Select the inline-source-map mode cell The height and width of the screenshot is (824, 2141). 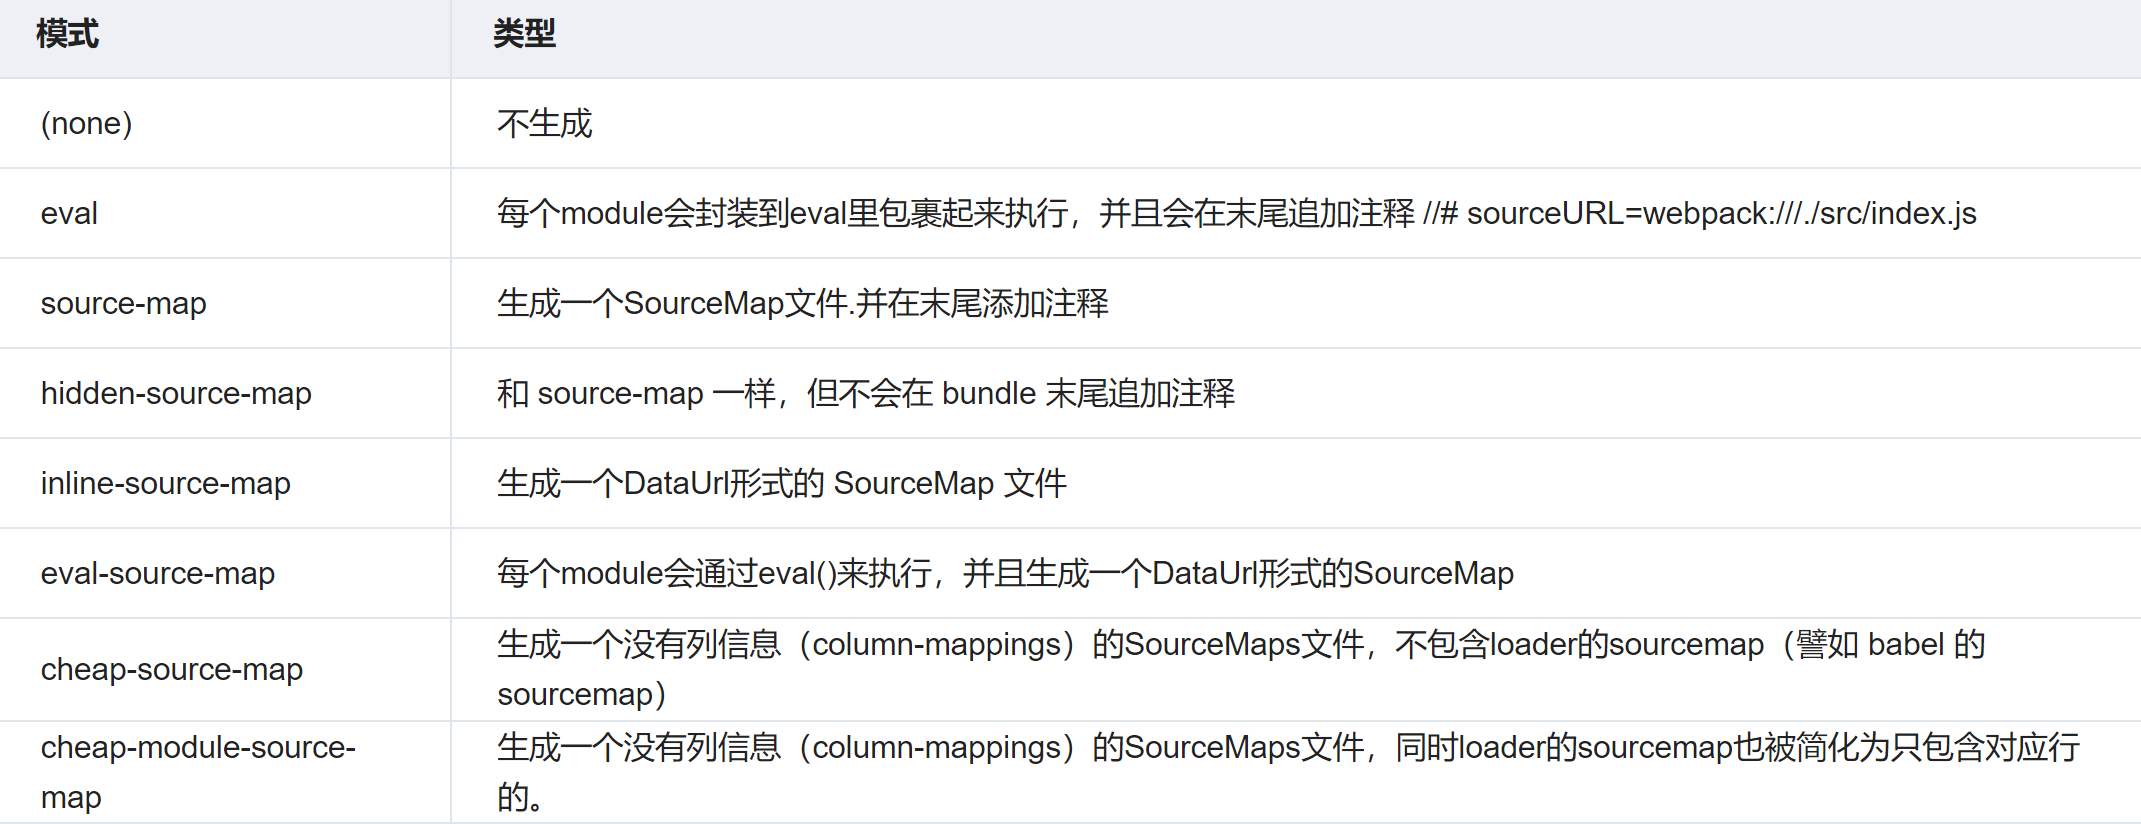point(225,483)
